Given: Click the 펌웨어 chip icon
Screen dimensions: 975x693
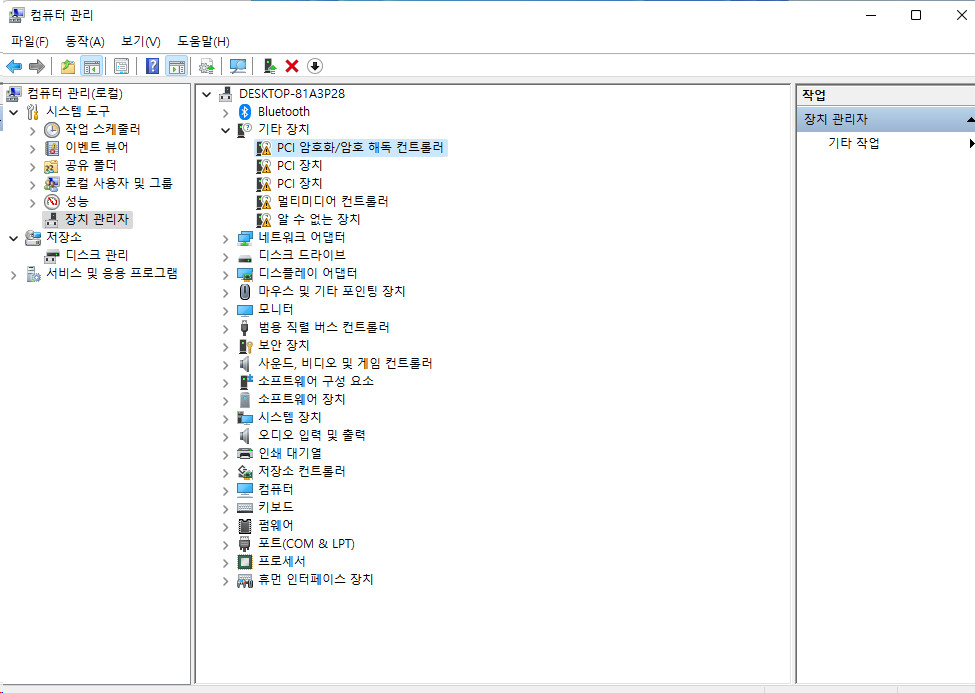Looking at the screenshot, I should click(245, 526).
